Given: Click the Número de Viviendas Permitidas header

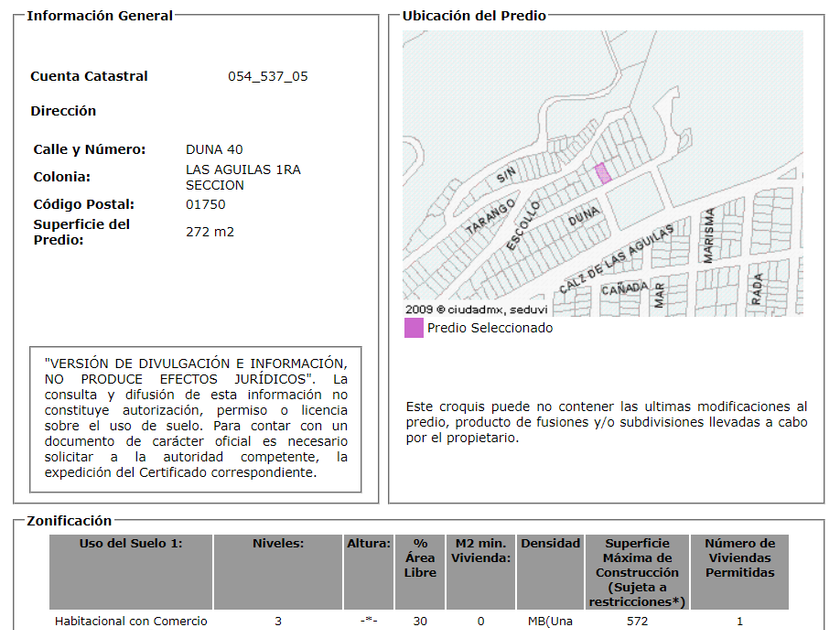Looking at the screenshot, I should (x=740, y=572).
